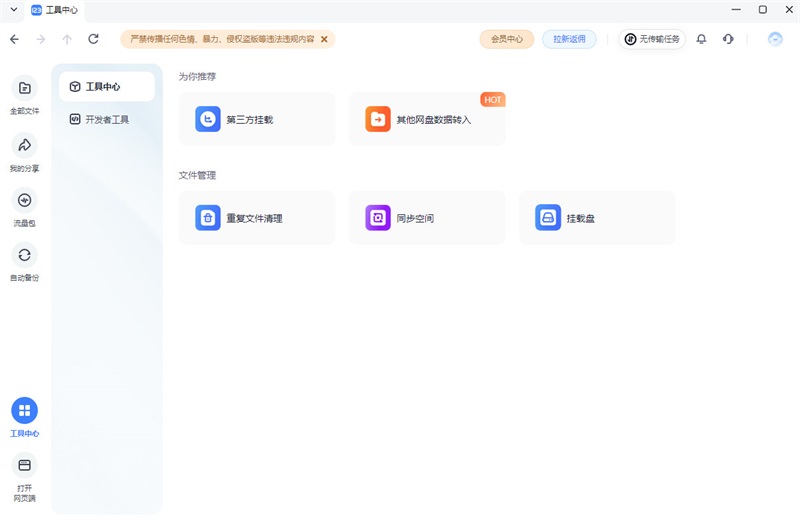
Task: Click the 打开网页端 icon
Action: (x=24, y=465)
